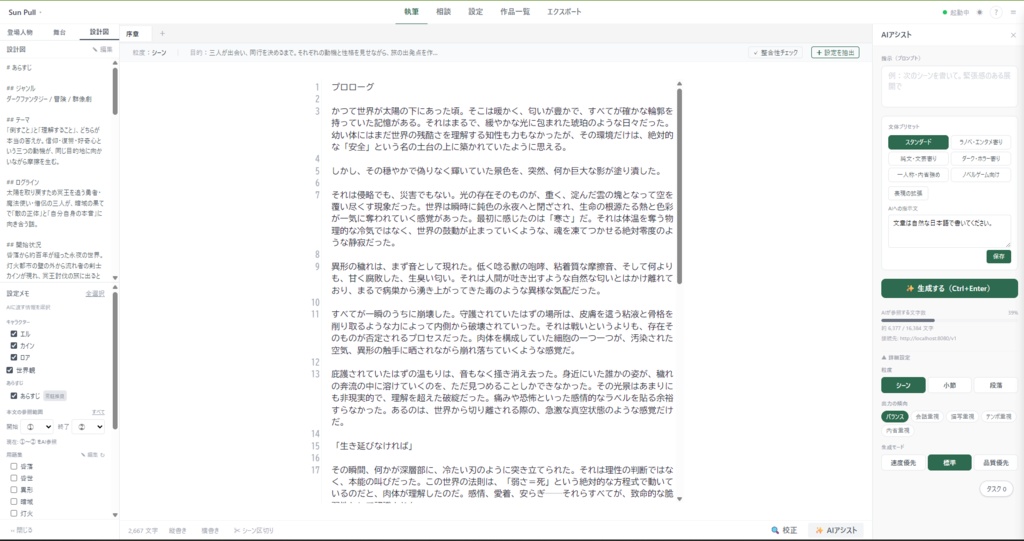
Task: Set granularity to 段落
Action: coord(995,385)
